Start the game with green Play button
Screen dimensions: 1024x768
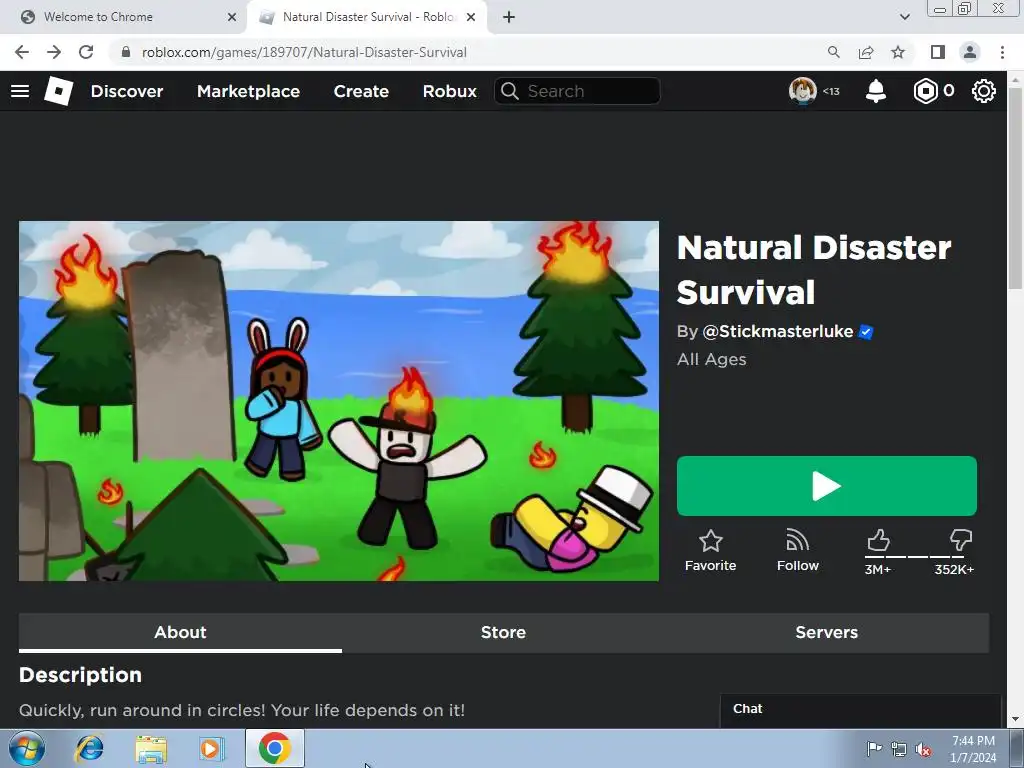coord(827,486)
